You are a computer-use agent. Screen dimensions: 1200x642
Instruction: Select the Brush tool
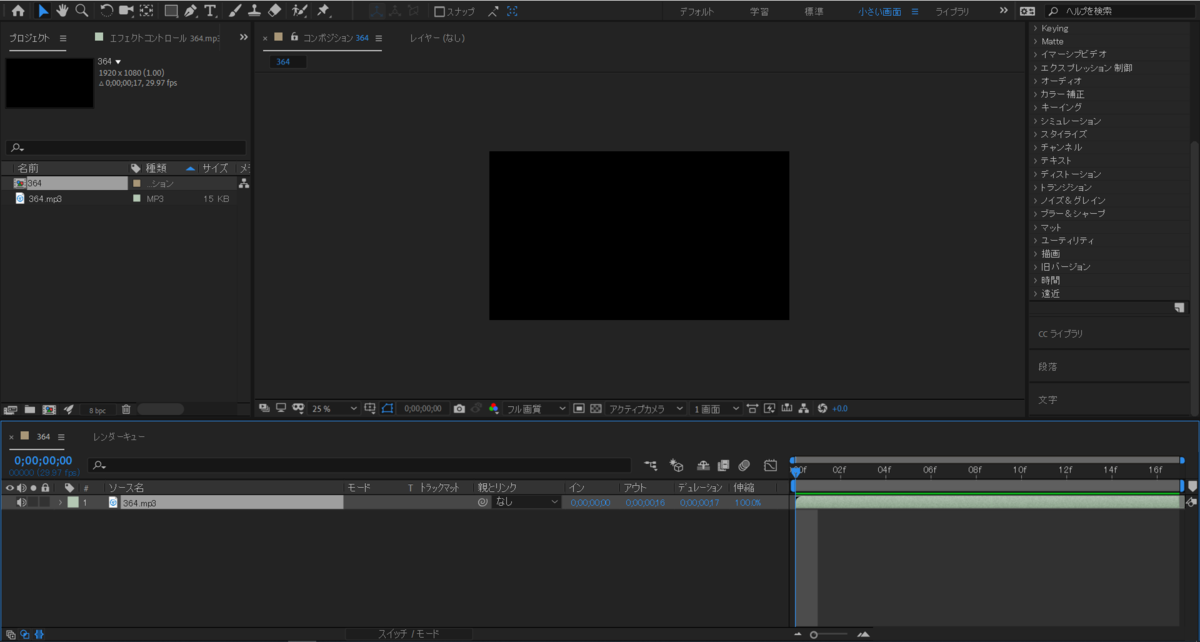(235, 11)
